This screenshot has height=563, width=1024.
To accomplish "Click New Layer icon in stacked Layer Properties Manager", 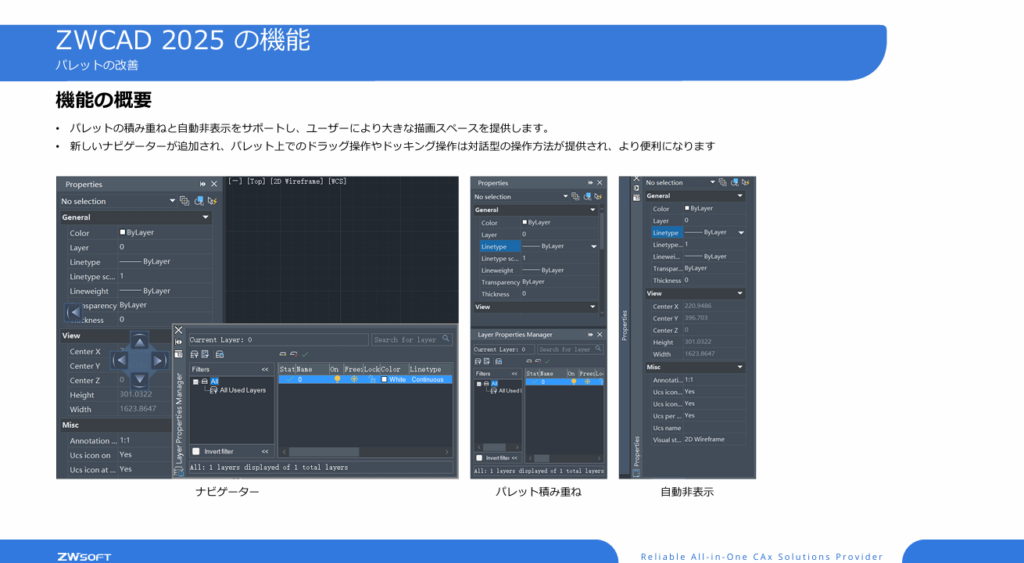I will [529, 361].
